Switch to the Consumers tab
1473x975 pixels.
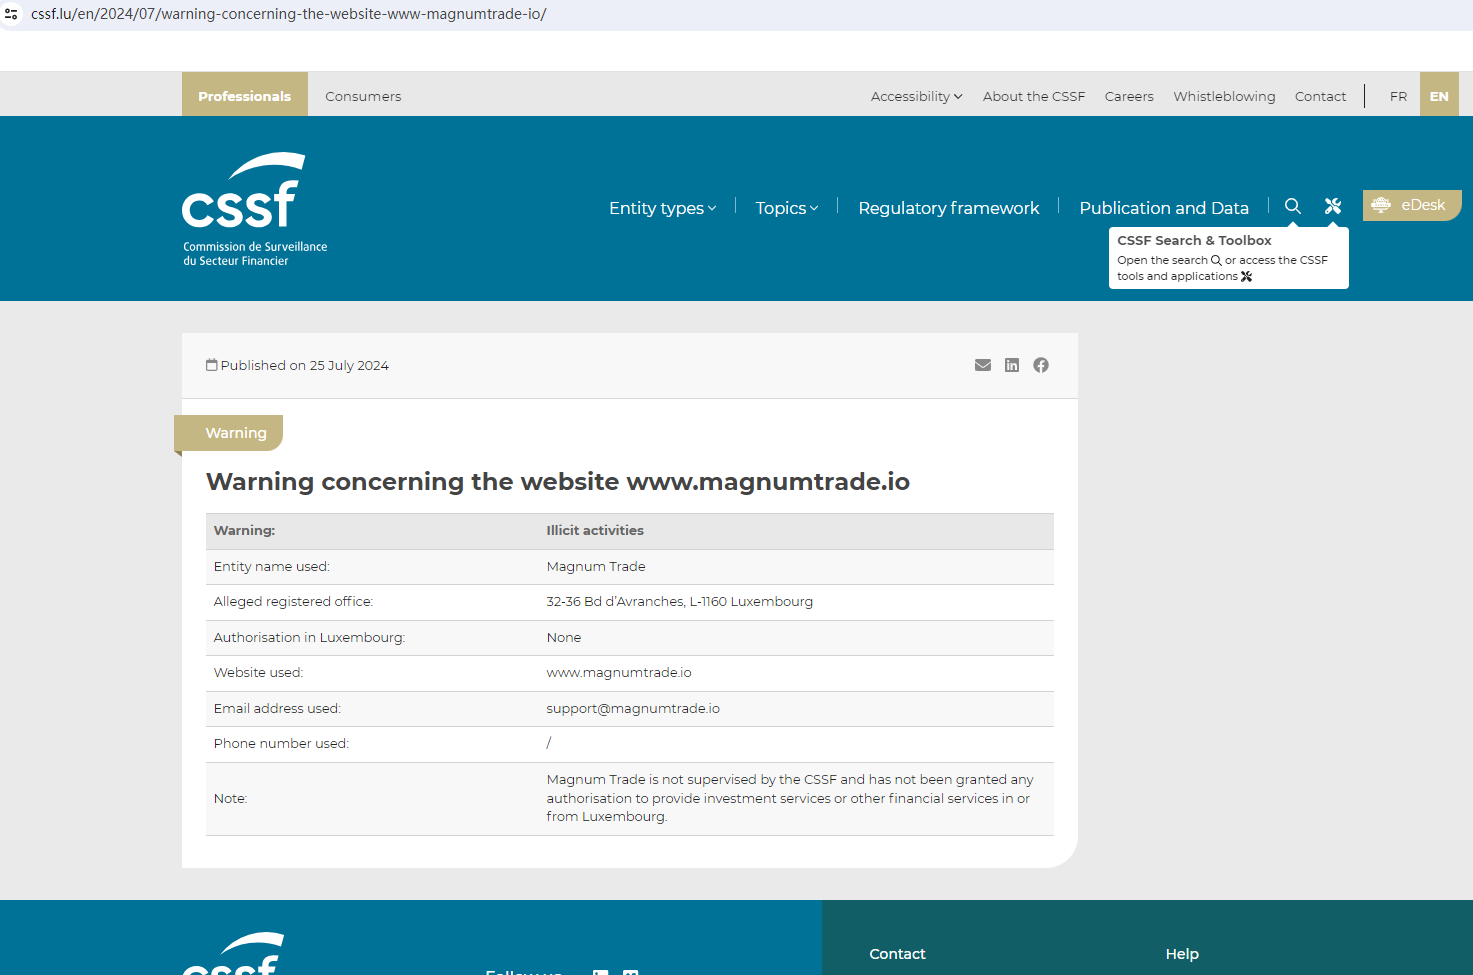(363, 96)
